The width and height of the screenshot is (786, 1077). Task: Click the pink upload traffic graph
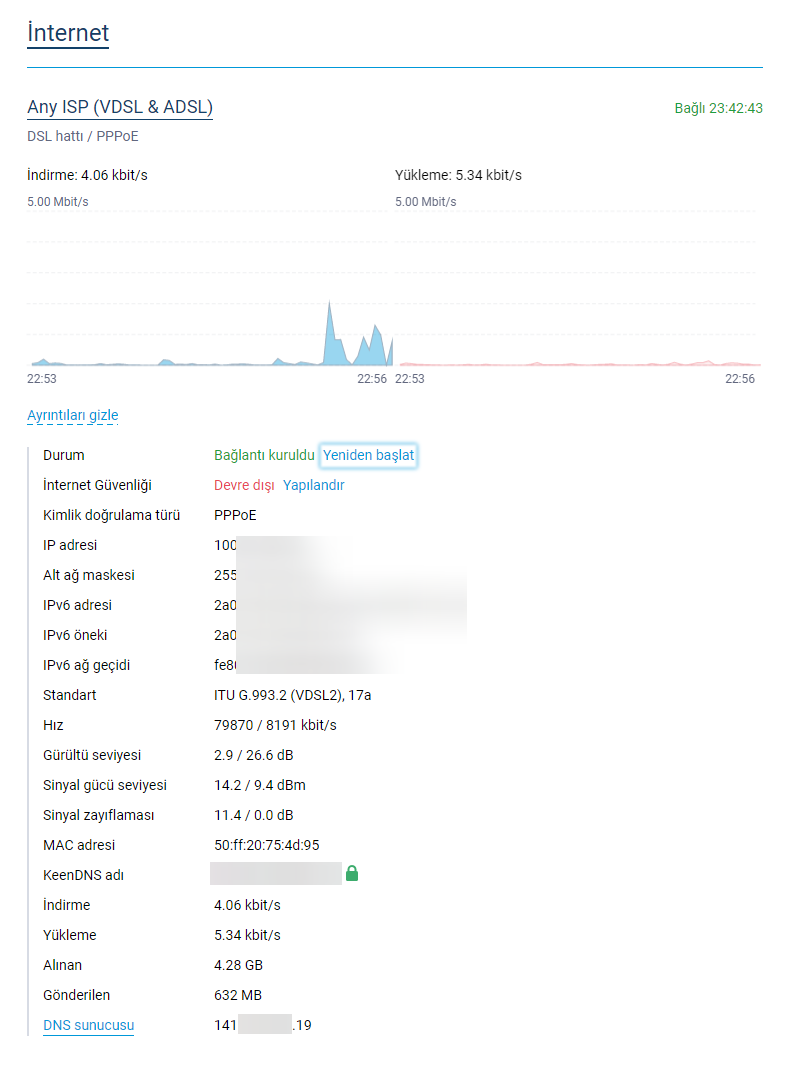pyautogui.click(x=577, y=363)
